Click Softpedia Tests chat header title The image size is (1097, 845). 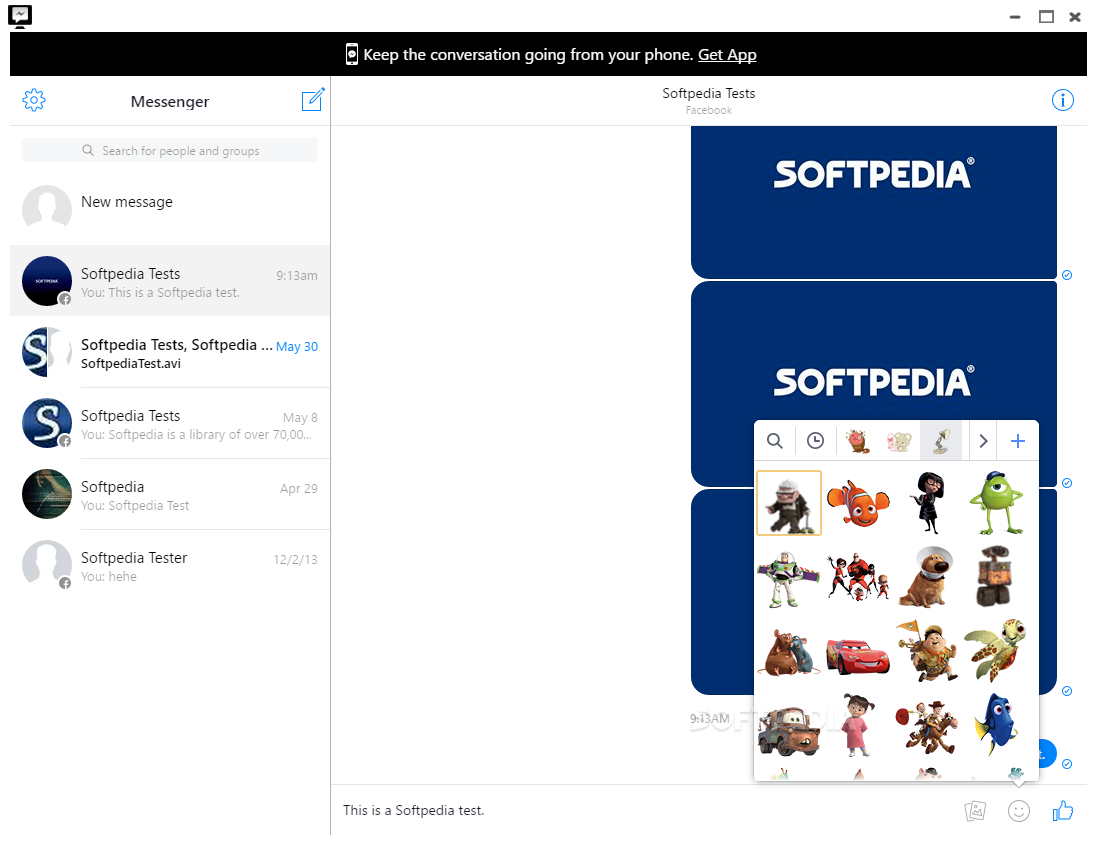(x=709, y=93)
